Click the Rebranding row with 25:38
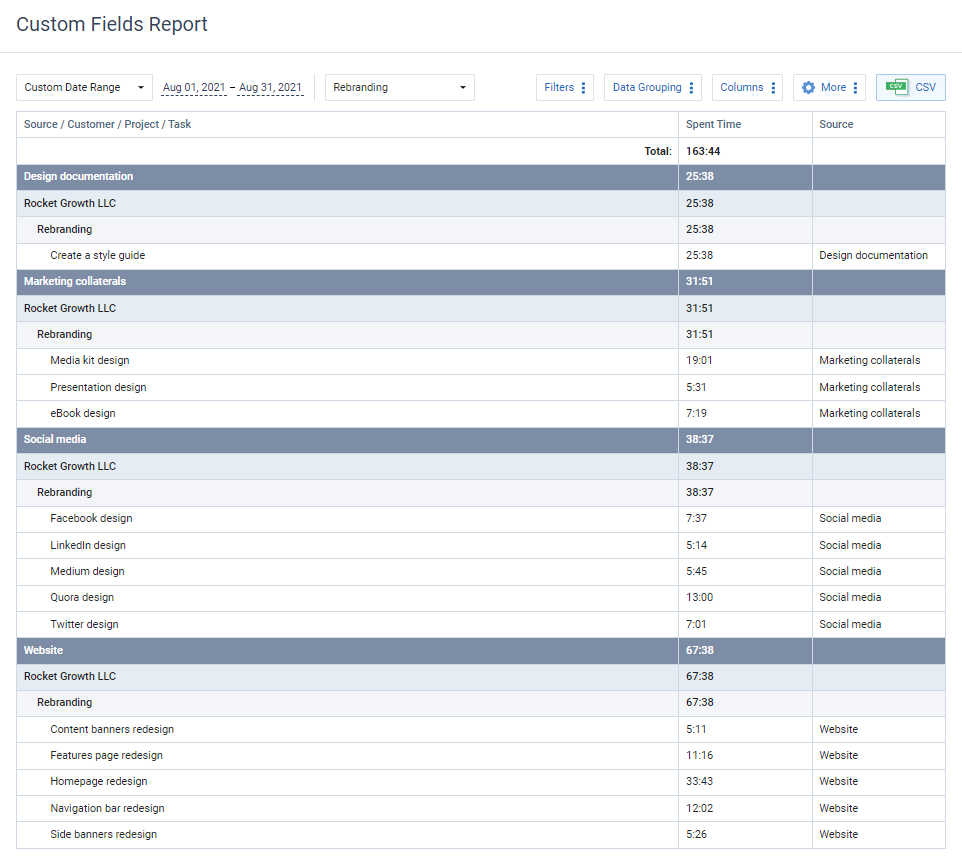Image resolution: width=962 pixels, height=863 pixels. tap(480, 229)
